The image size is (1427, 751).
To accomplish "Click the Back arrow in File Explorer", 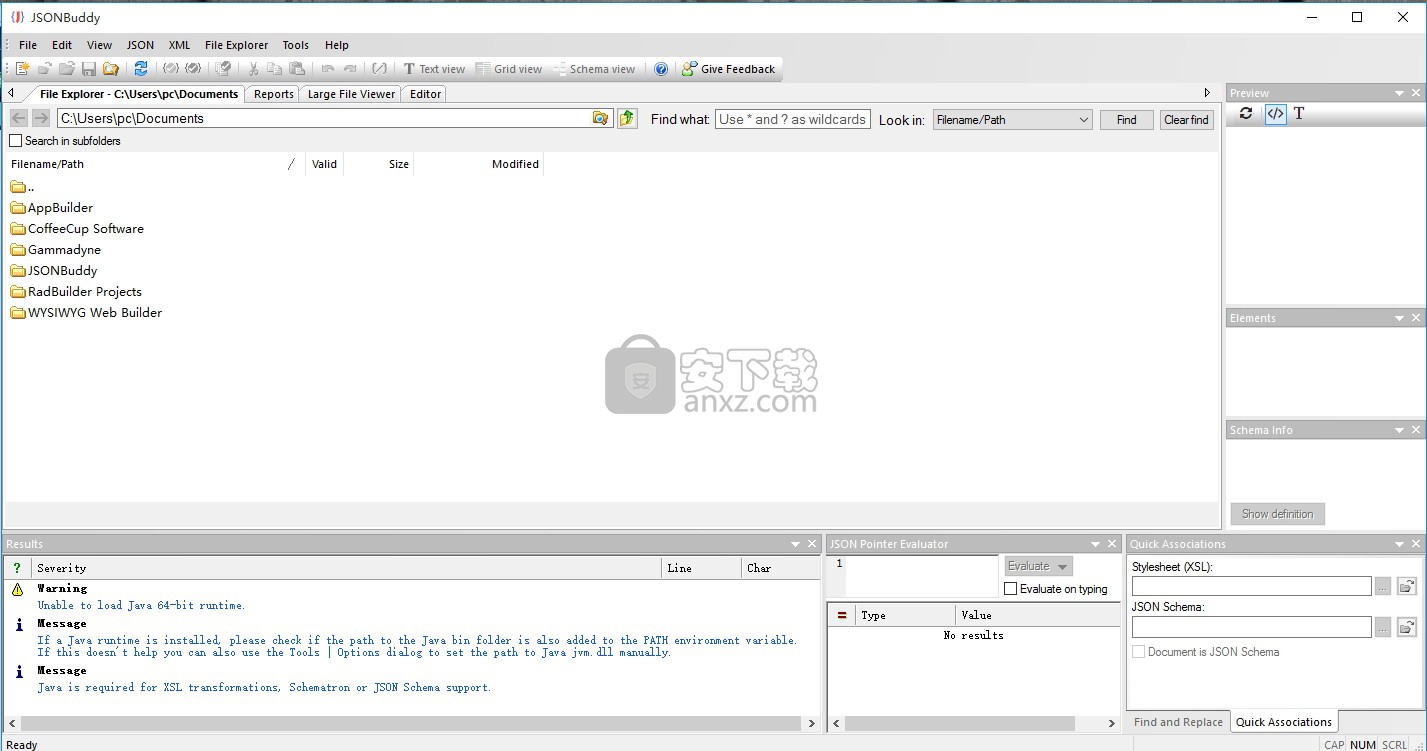I will coord(19,118).
